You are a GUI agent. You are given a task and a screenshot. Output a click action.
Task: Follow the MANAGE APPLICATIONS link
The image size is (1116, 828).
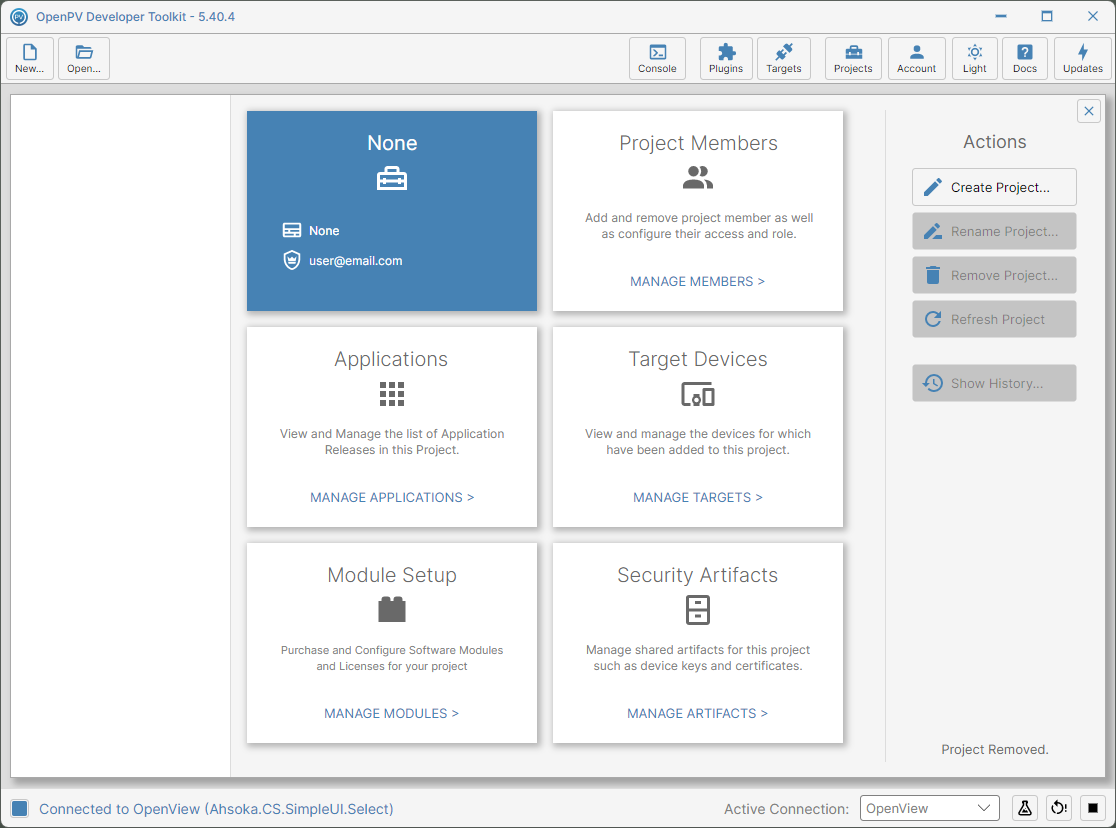click(x=392, y=498)
